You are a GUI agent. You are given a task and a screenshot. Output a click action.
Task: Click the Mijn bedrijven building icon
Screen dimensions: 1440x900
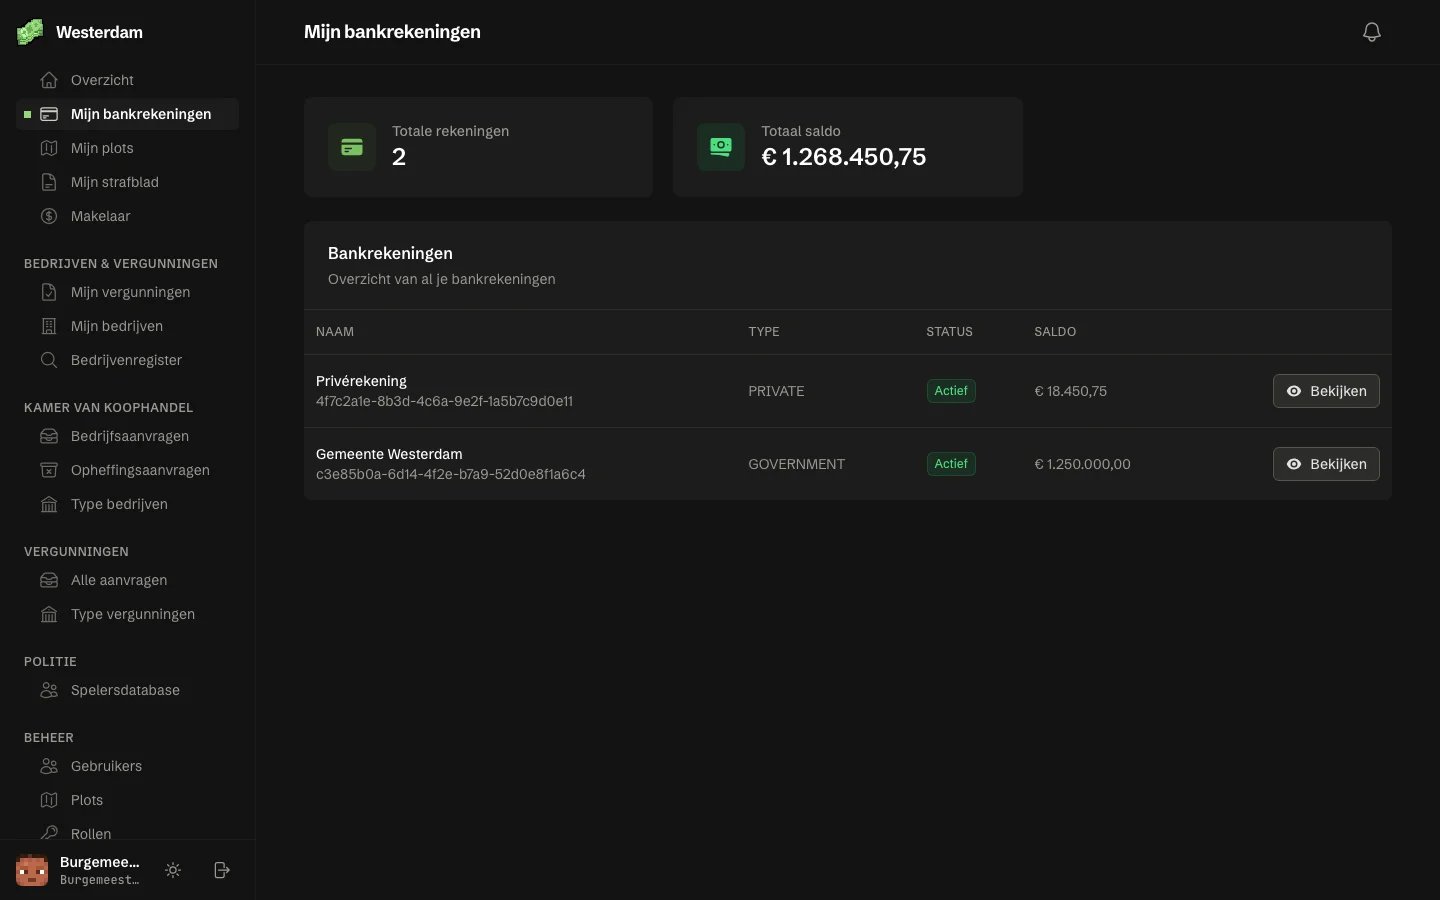click(x=49, y=326)
